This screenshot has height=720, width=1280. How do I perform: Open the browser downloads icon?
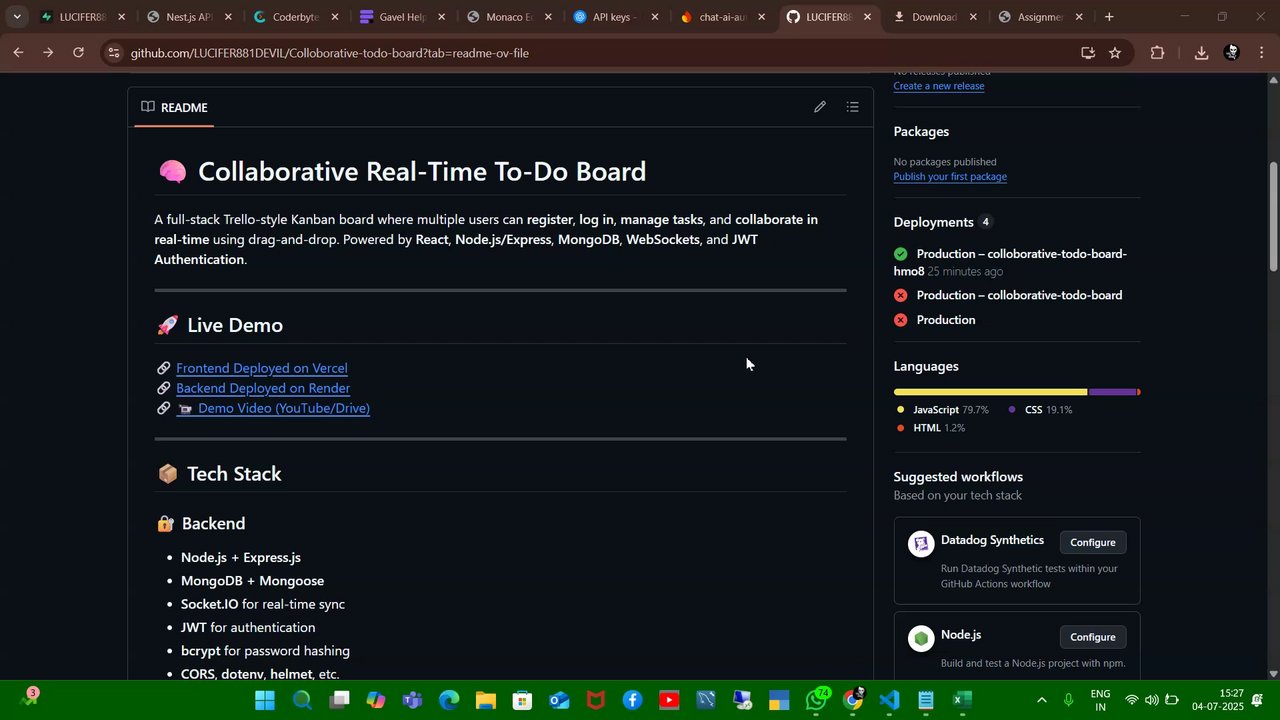pyautogui.click(x=1201, y=53)
